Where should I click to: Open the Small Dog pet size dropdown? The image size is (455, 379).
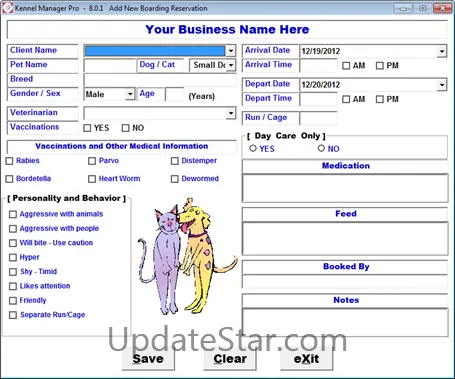231,65
